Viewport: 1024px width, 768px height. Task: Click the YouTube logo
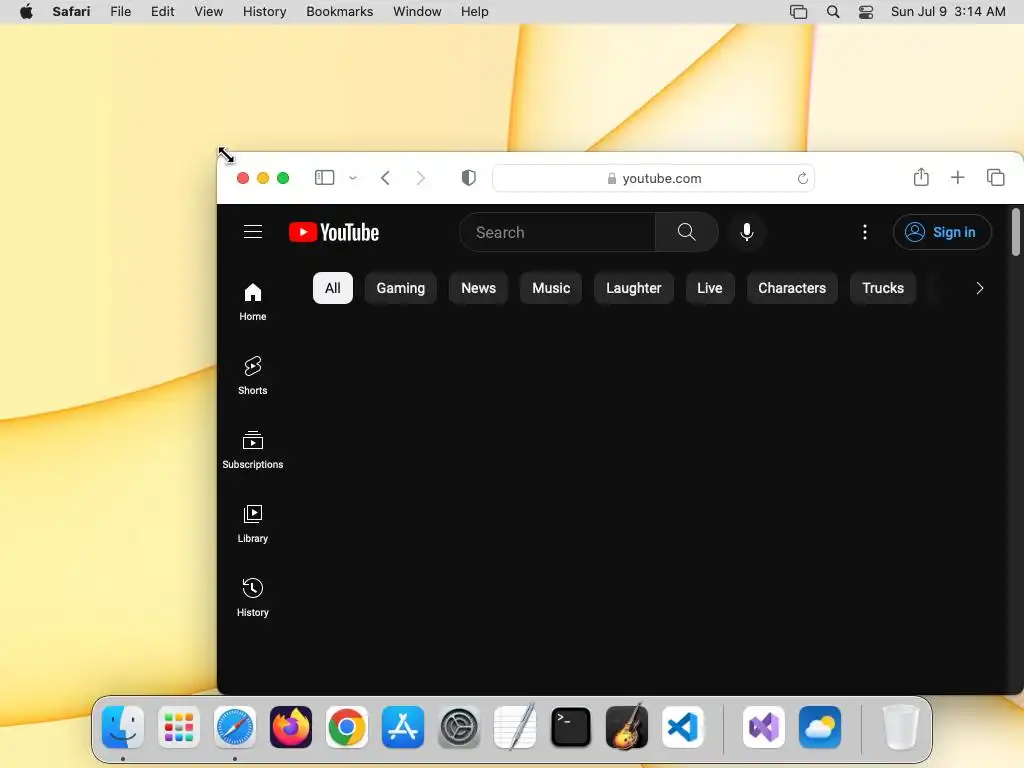(x=334, y=232)
